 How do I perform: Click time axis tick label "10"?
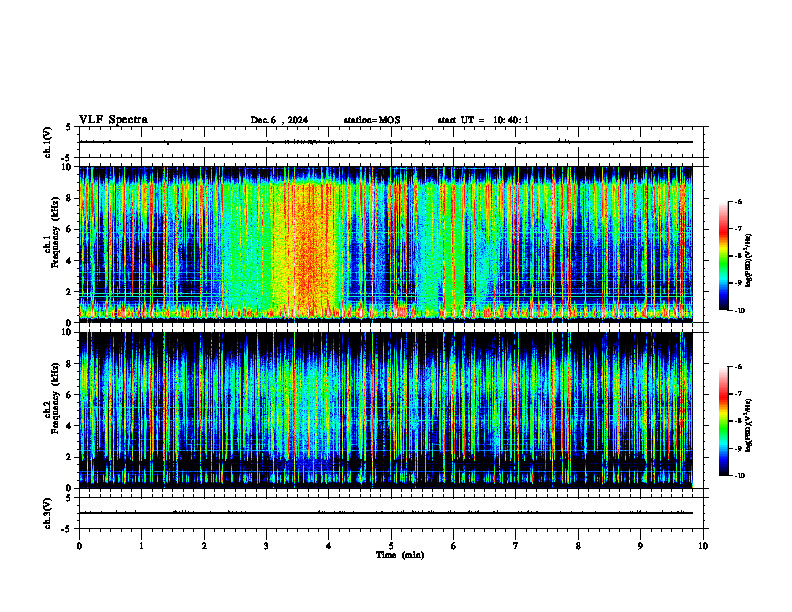(703, 546)
